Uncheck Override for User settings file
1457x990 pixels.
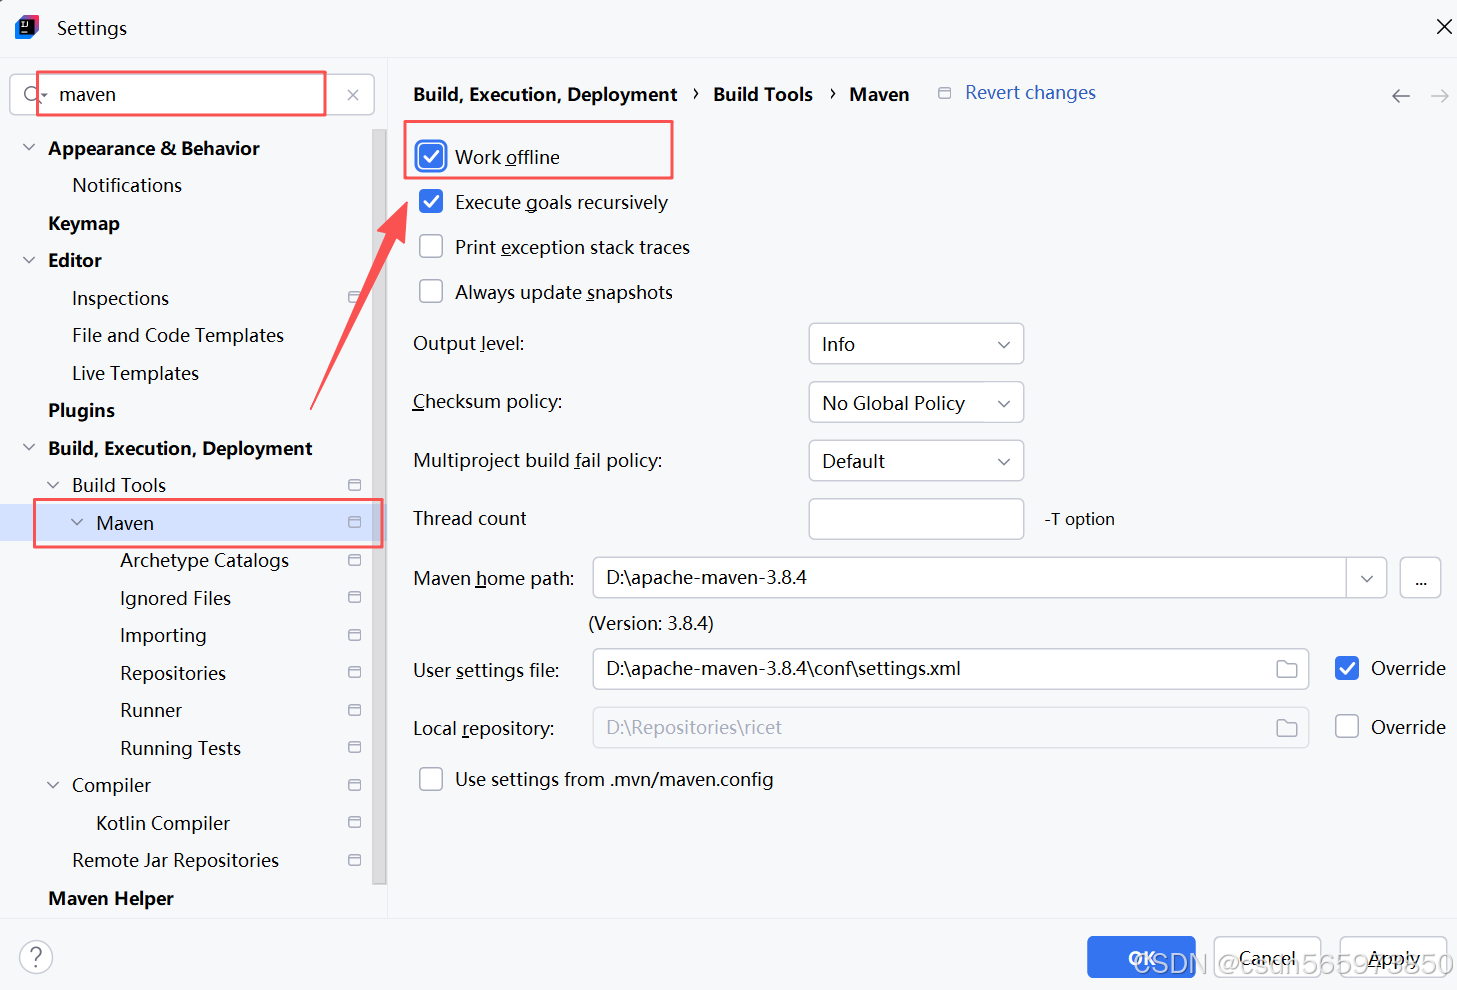pos(1347,668)
